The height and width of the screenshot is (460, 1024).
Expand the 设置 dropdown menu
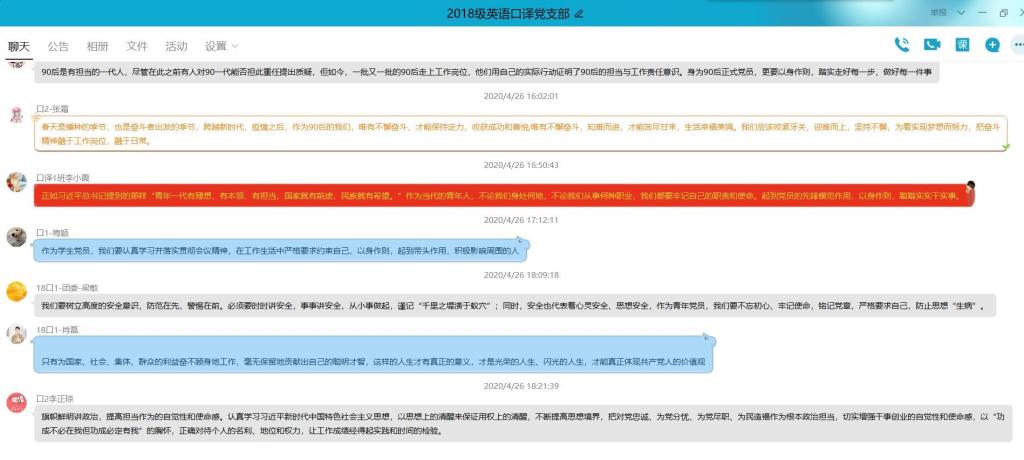(222, 46)
